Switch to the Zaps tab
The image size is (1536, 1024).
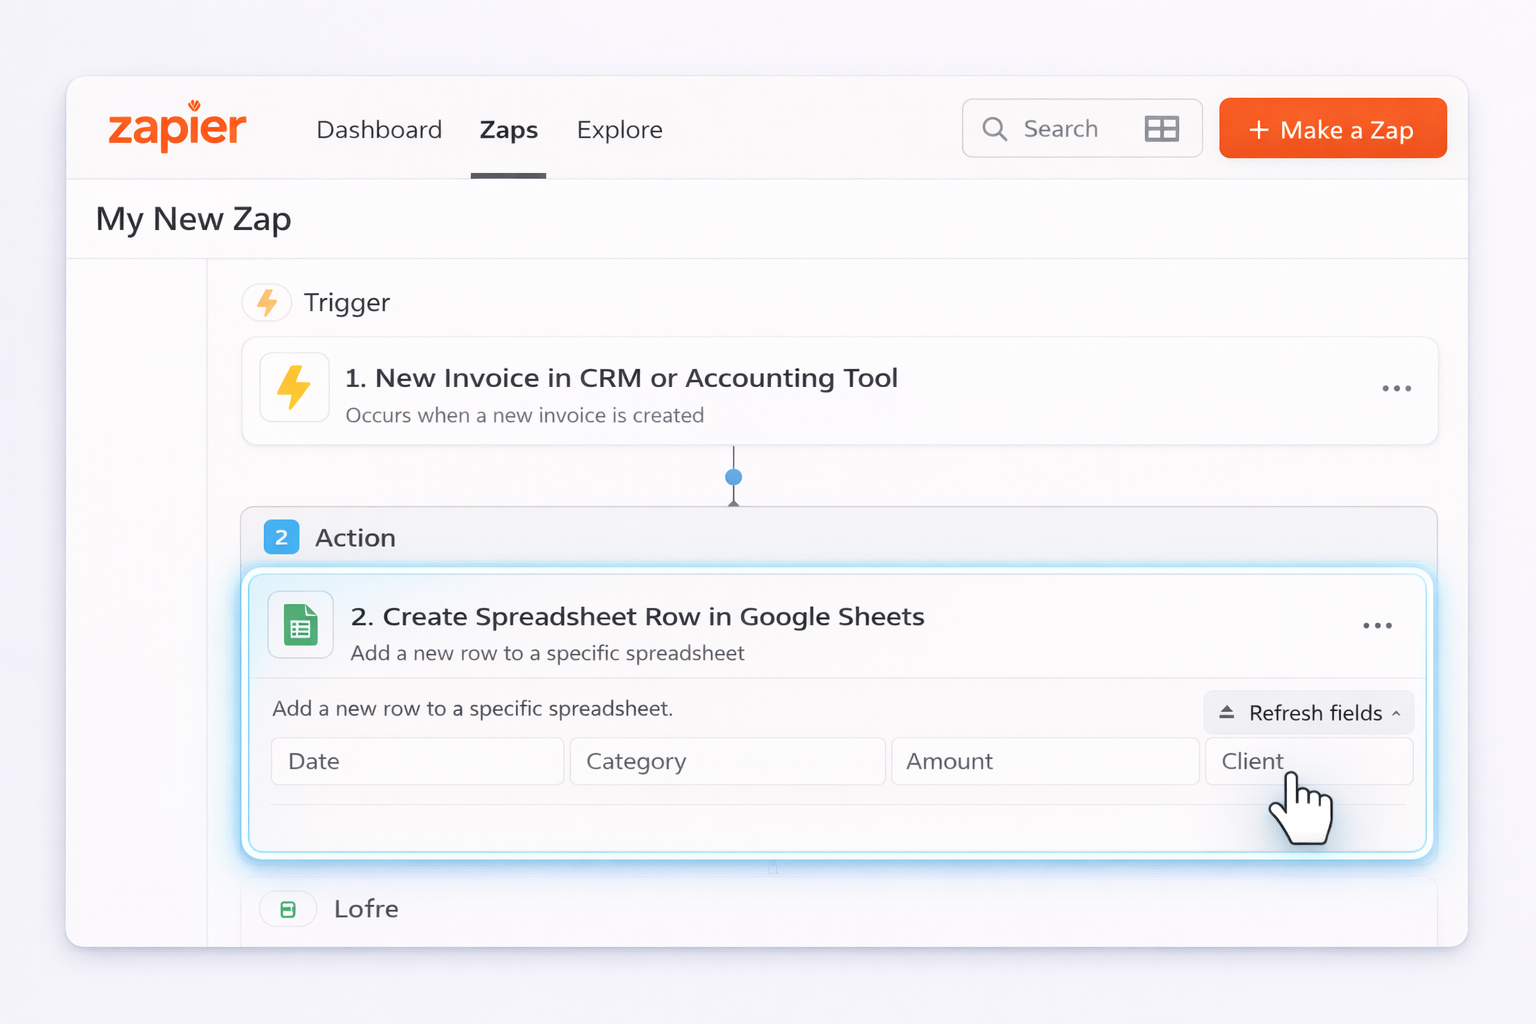[508, 130]
